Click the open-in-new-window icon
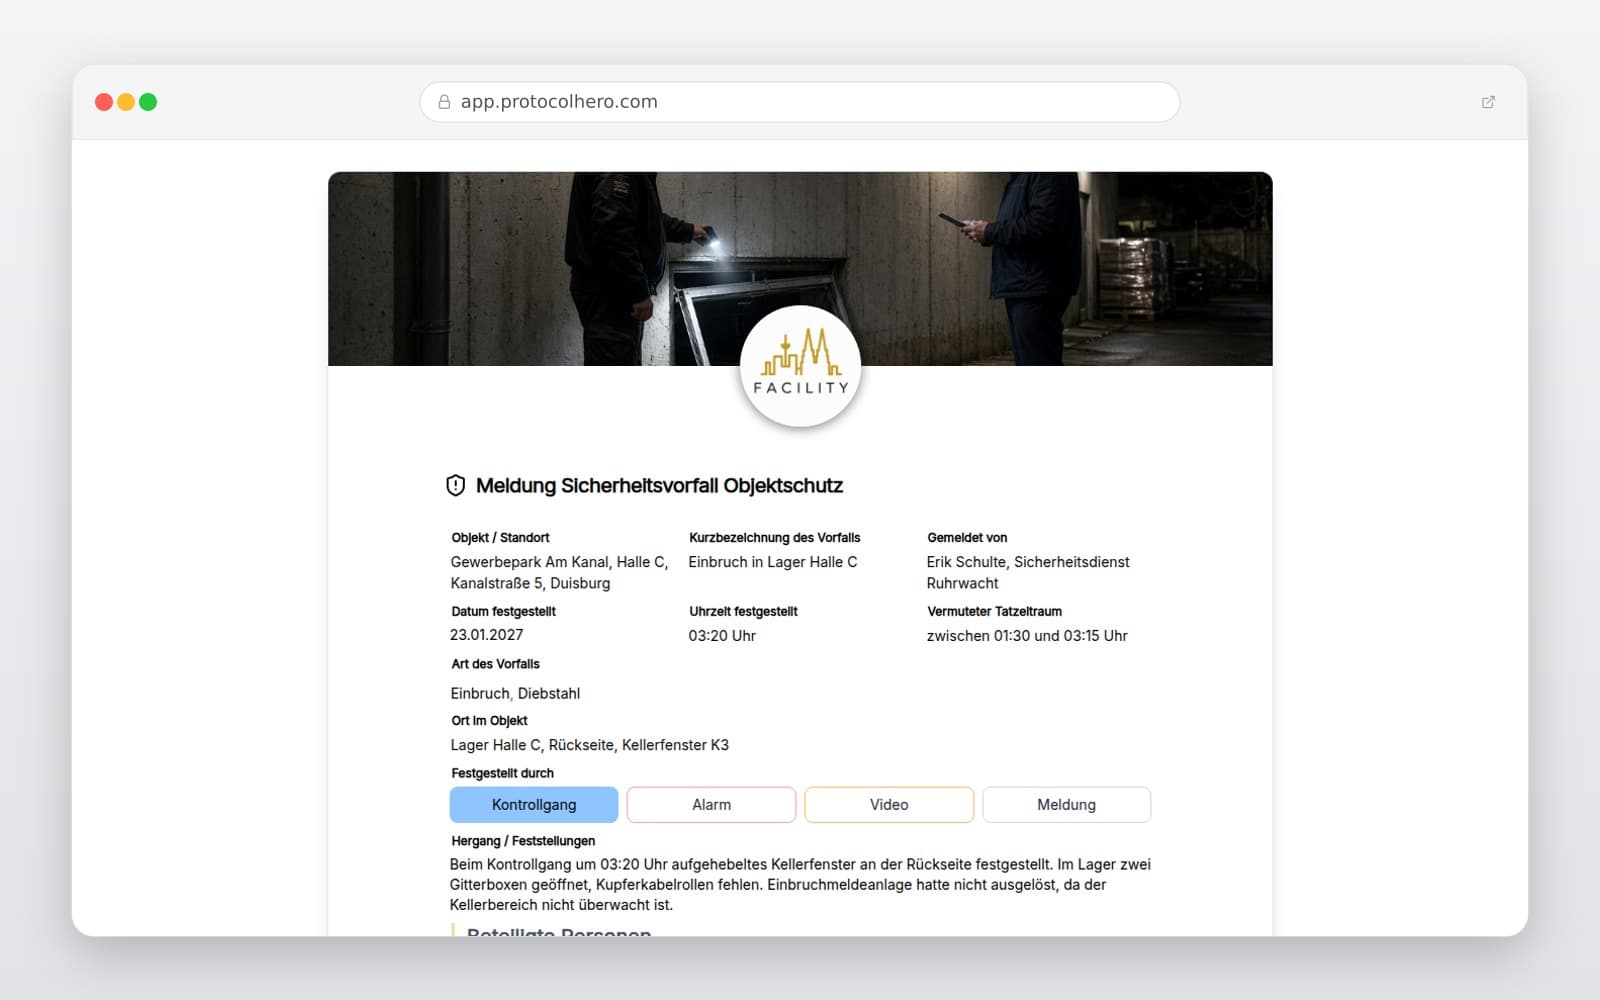 click(1488, 102)
